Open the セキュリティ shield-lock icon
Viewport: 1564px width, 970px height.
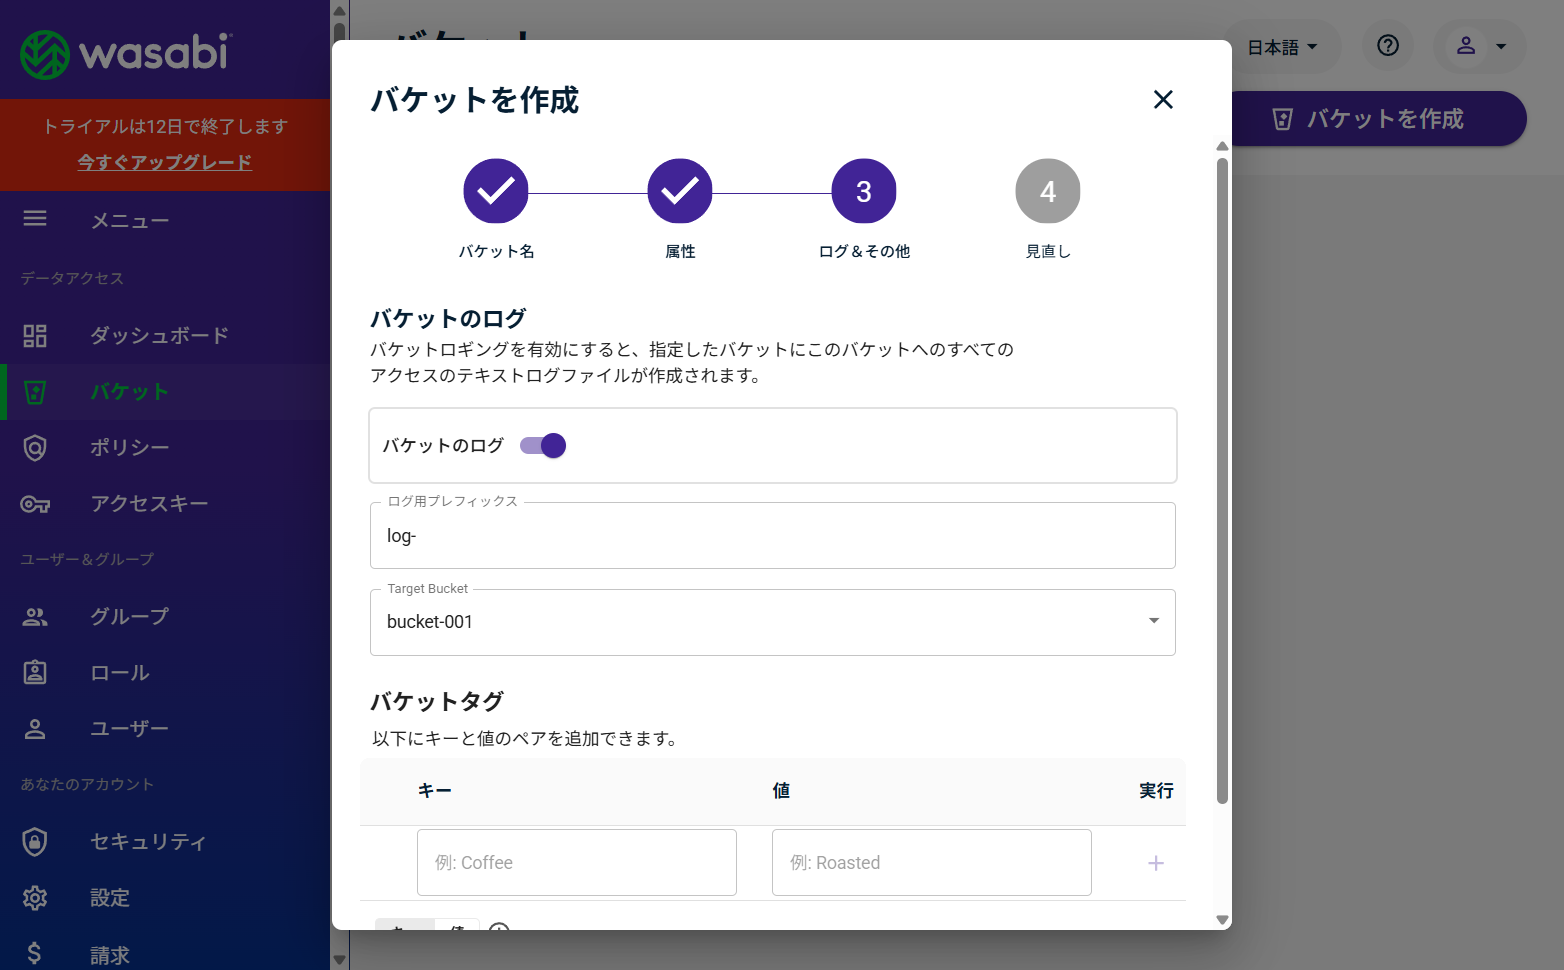click(x=35, y=842)
